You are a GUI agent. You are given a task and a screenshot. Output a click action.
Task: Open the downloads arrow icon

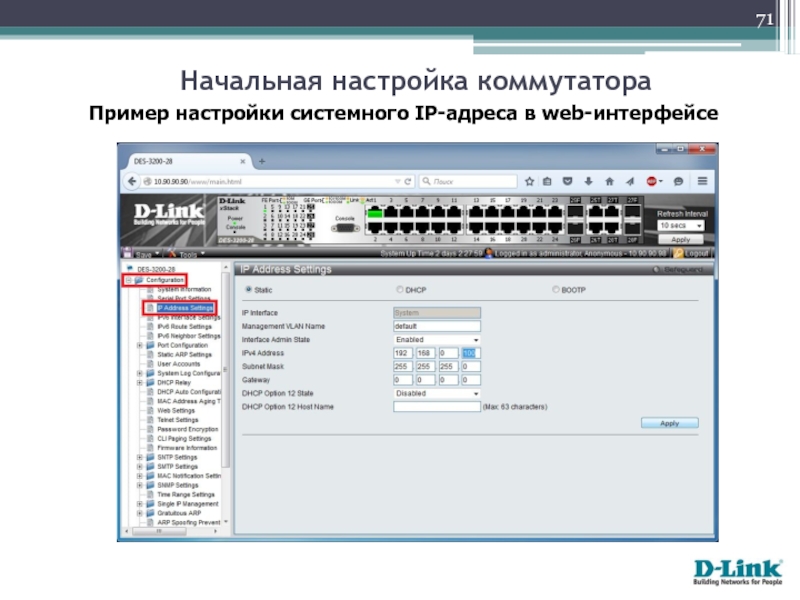[x=588, y=182]
